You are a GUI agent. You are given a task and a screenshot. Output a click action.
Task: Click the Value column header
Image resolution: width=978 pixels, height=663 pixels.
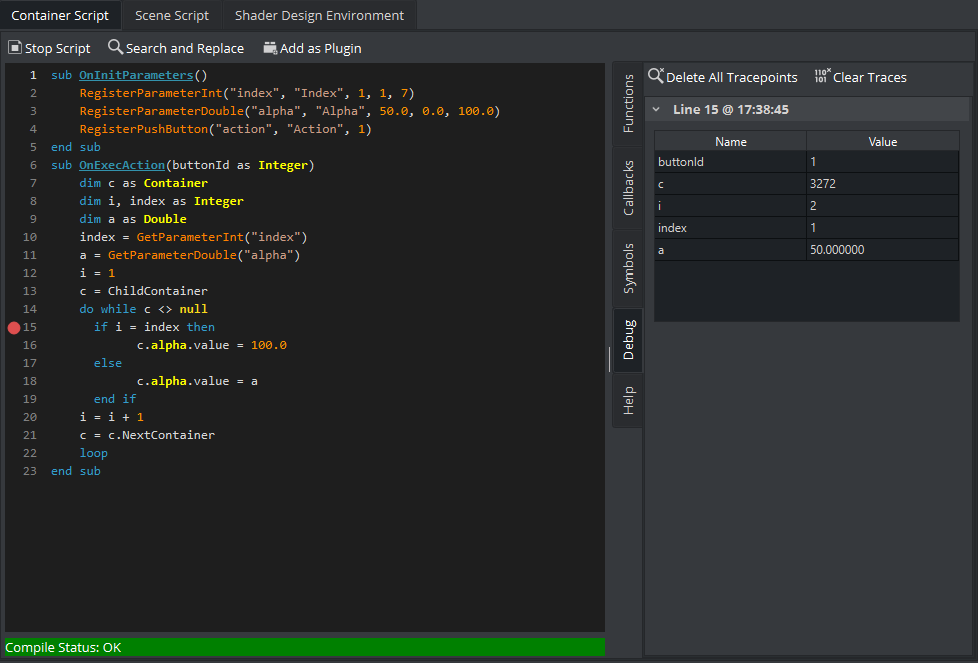coord(882,142)
